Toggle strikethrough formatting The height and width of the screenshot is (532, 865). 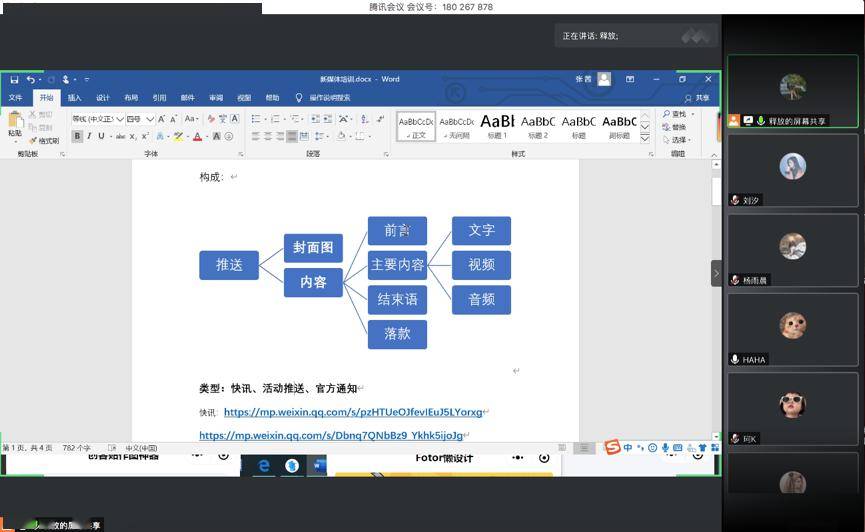(x=120, y=136)
